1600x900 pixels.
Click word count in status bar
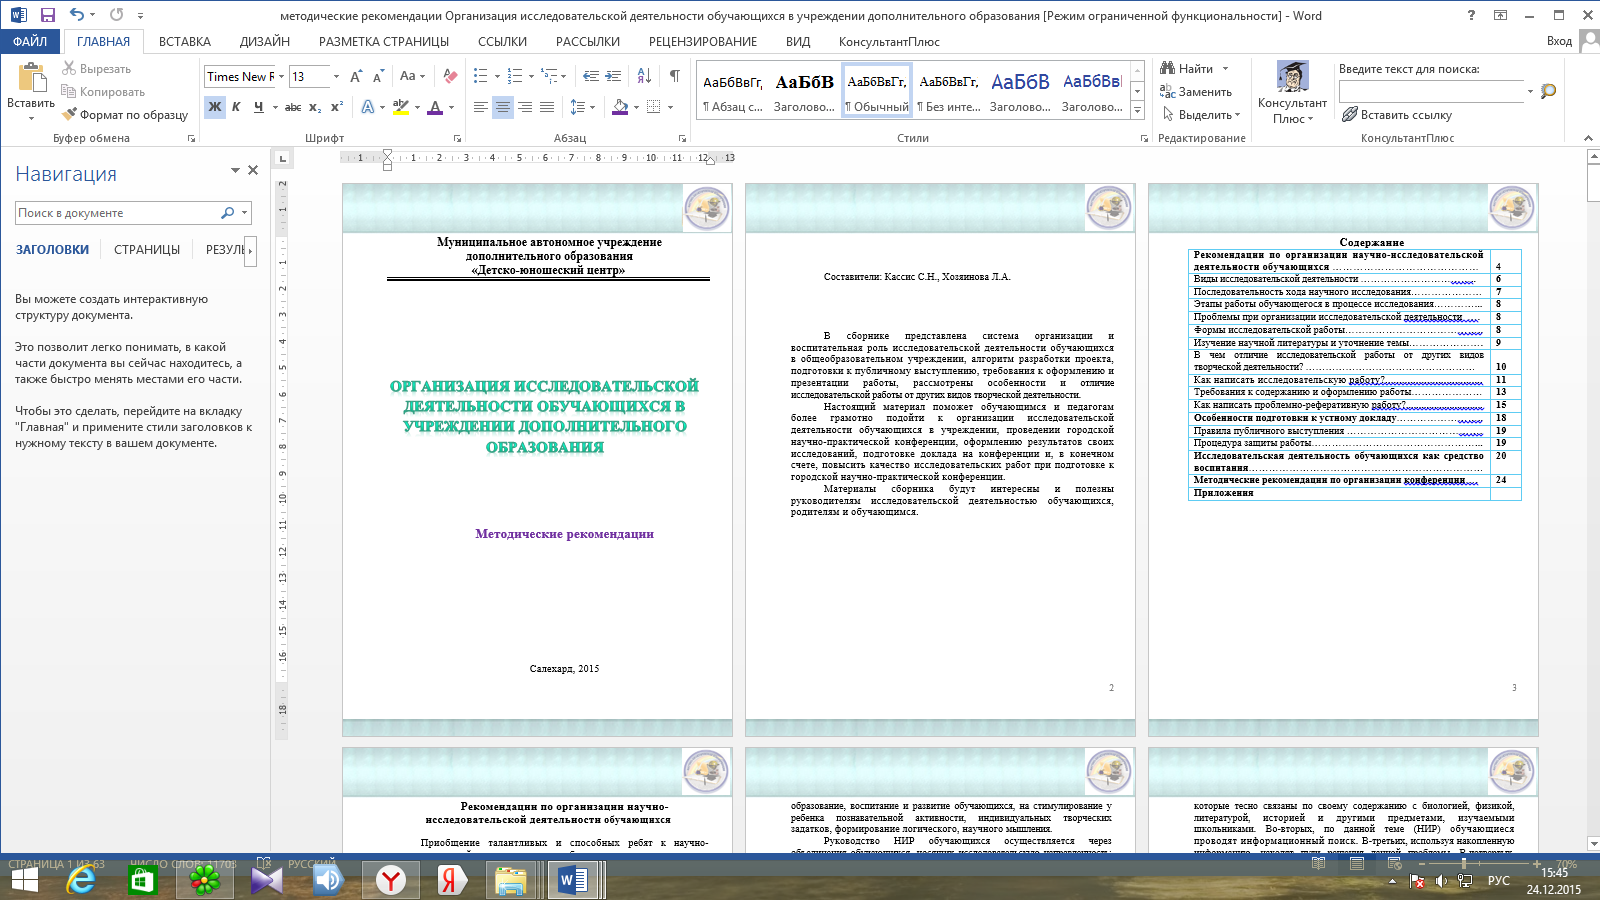click(183, 864)
